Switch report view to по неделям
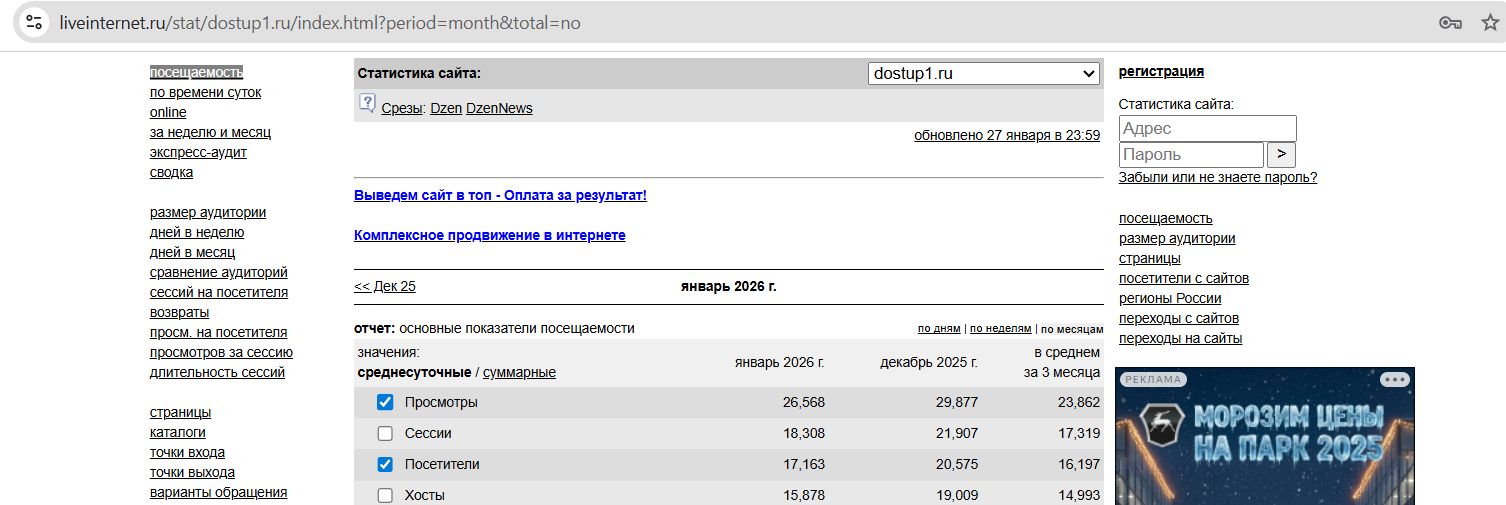 [1000, 329]
